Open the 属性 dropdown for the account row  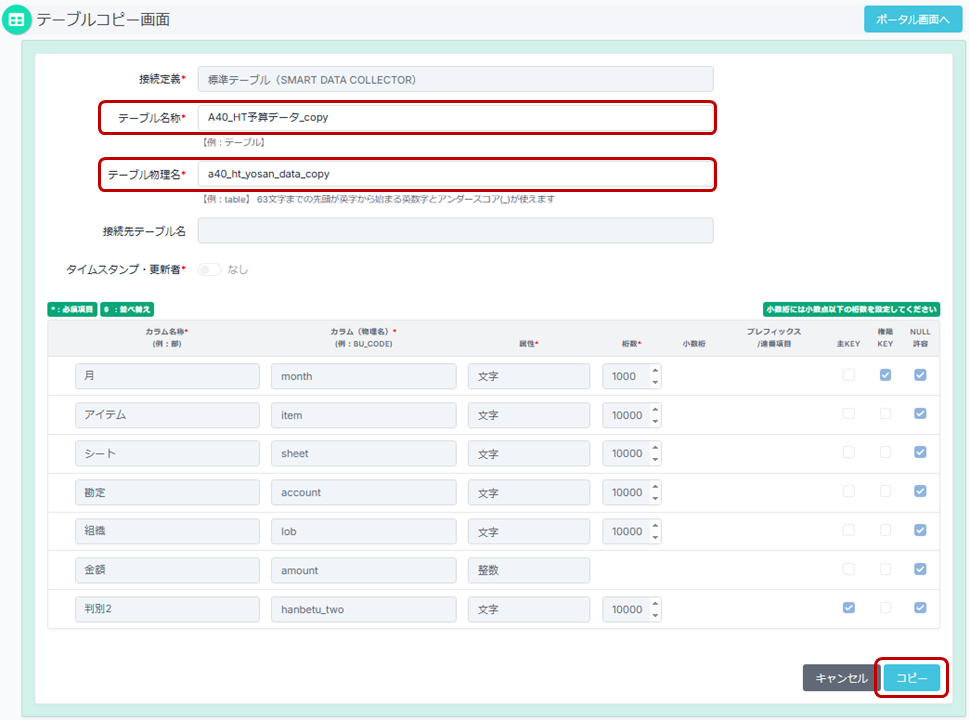[528, 492]
